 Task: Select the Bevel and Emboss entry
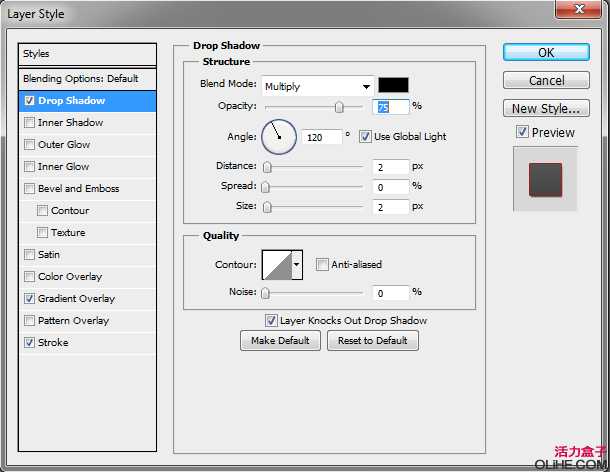pos(78,189)
